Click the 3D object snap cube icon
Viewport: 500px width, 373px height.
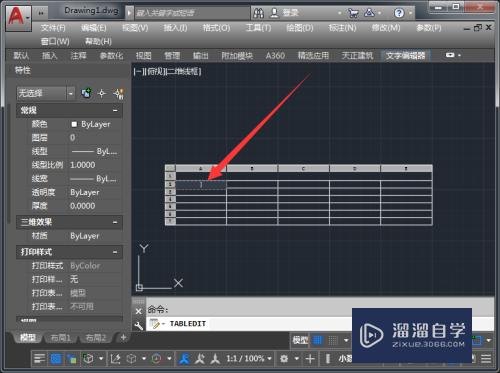(x=88, y=359)
